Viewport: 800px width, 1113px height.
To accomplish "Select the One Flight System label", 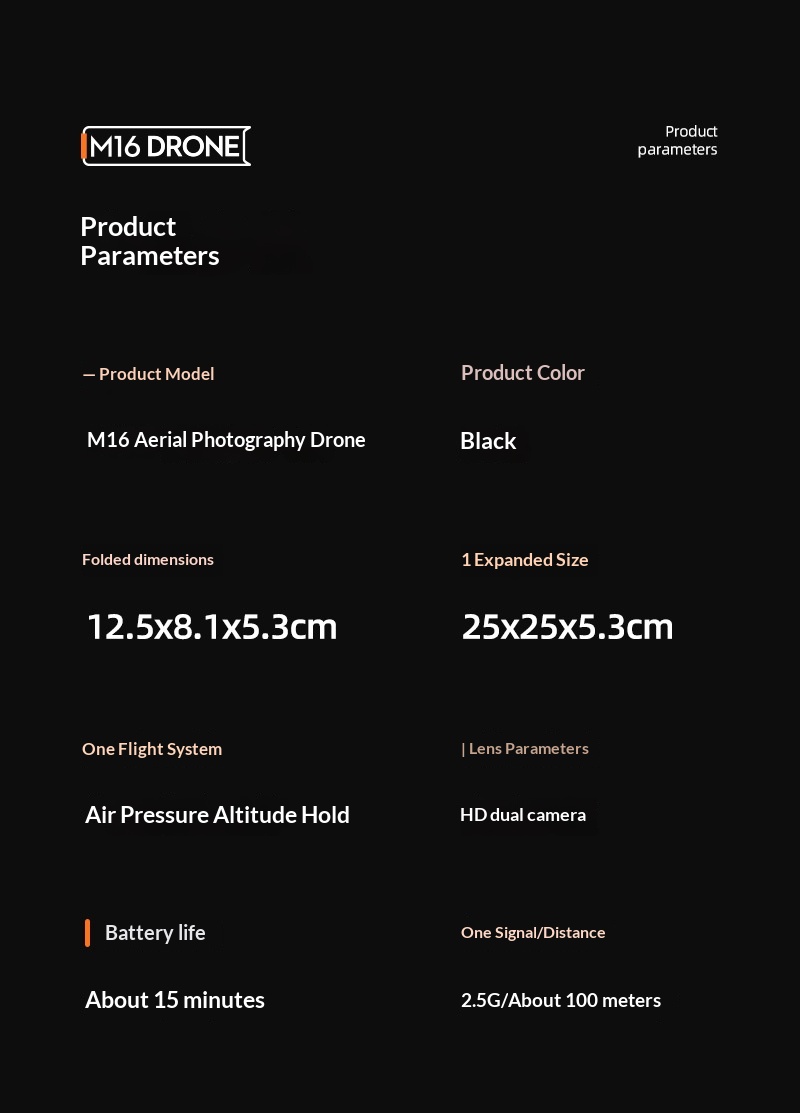I will coord(152,750).
